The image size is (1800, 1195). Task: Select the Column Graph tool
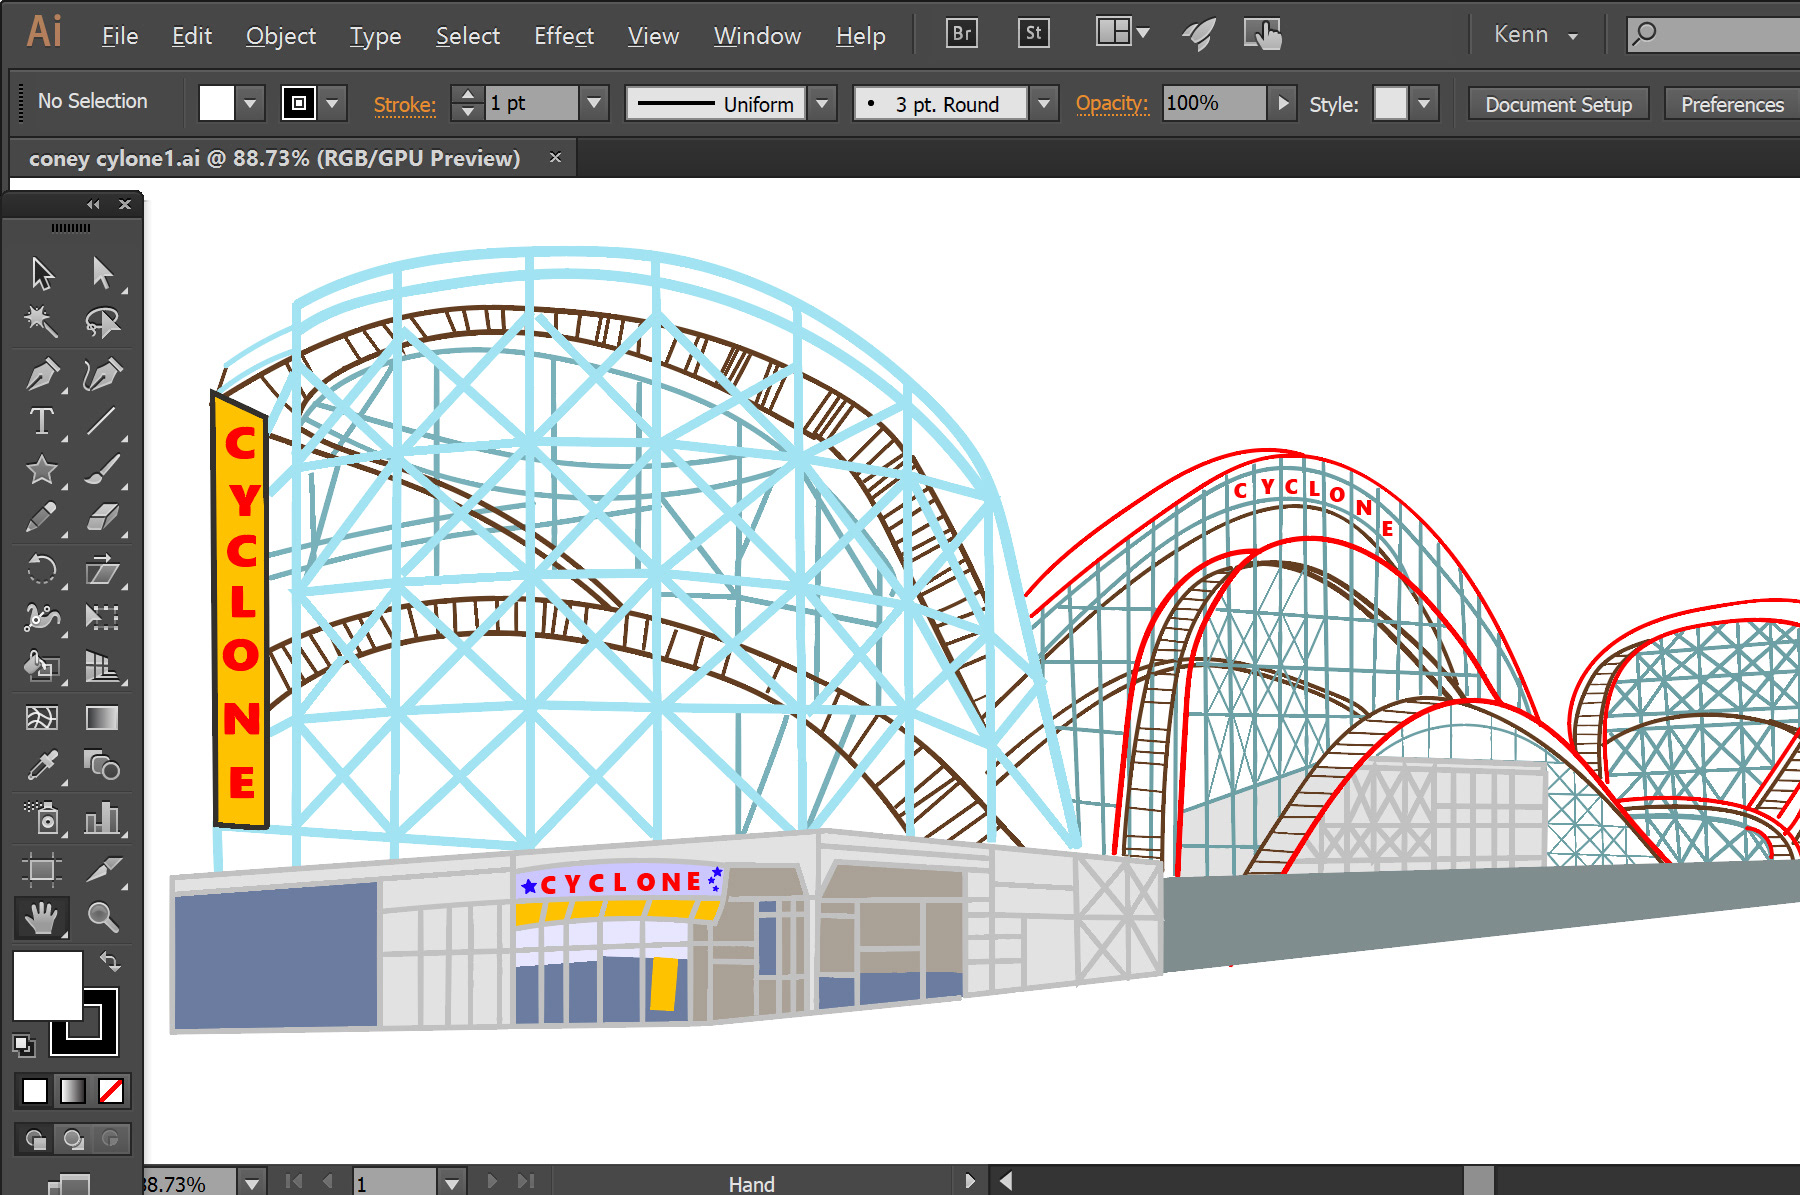pos(102,818)
